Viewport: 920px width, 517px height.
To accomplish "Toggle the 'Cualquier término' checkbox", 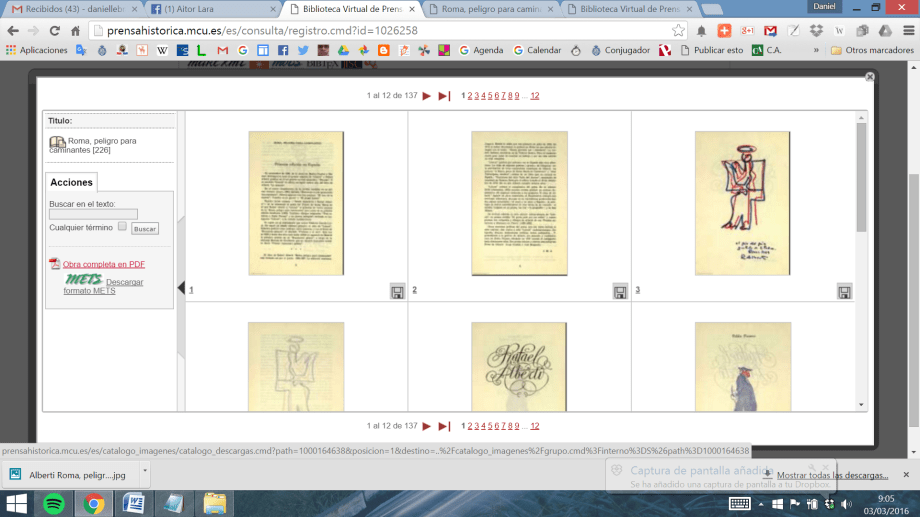I will coord(122,226).
